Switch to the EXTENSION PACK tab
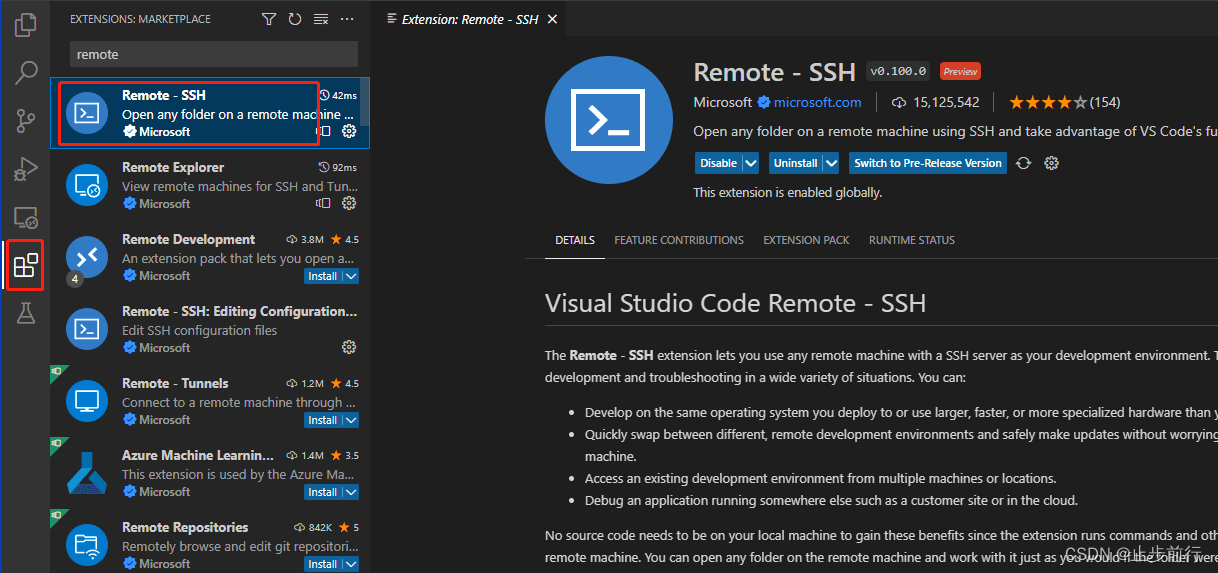Viewport: 1218px width, 573px height. coord(806,240)
